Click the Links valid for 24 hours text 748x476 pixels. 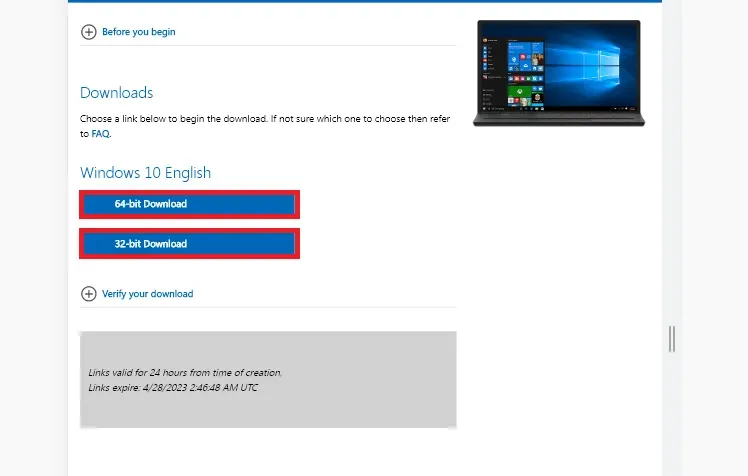(x=185, y=373)
